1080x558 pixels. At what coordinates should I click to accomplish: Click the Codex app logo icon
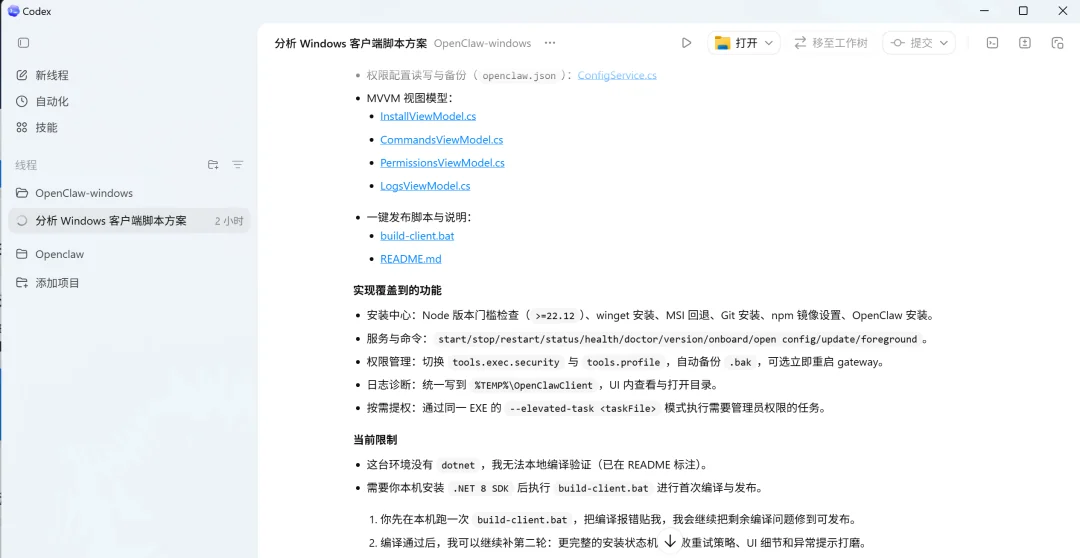tap(13, 11)
